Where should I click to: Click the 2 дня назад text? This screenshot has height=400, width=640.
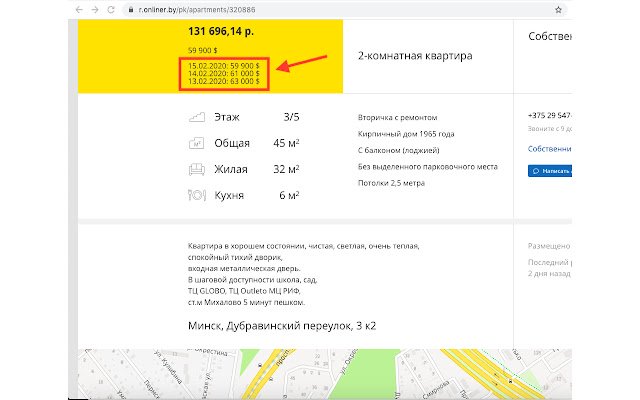click(x=549, y=273)
